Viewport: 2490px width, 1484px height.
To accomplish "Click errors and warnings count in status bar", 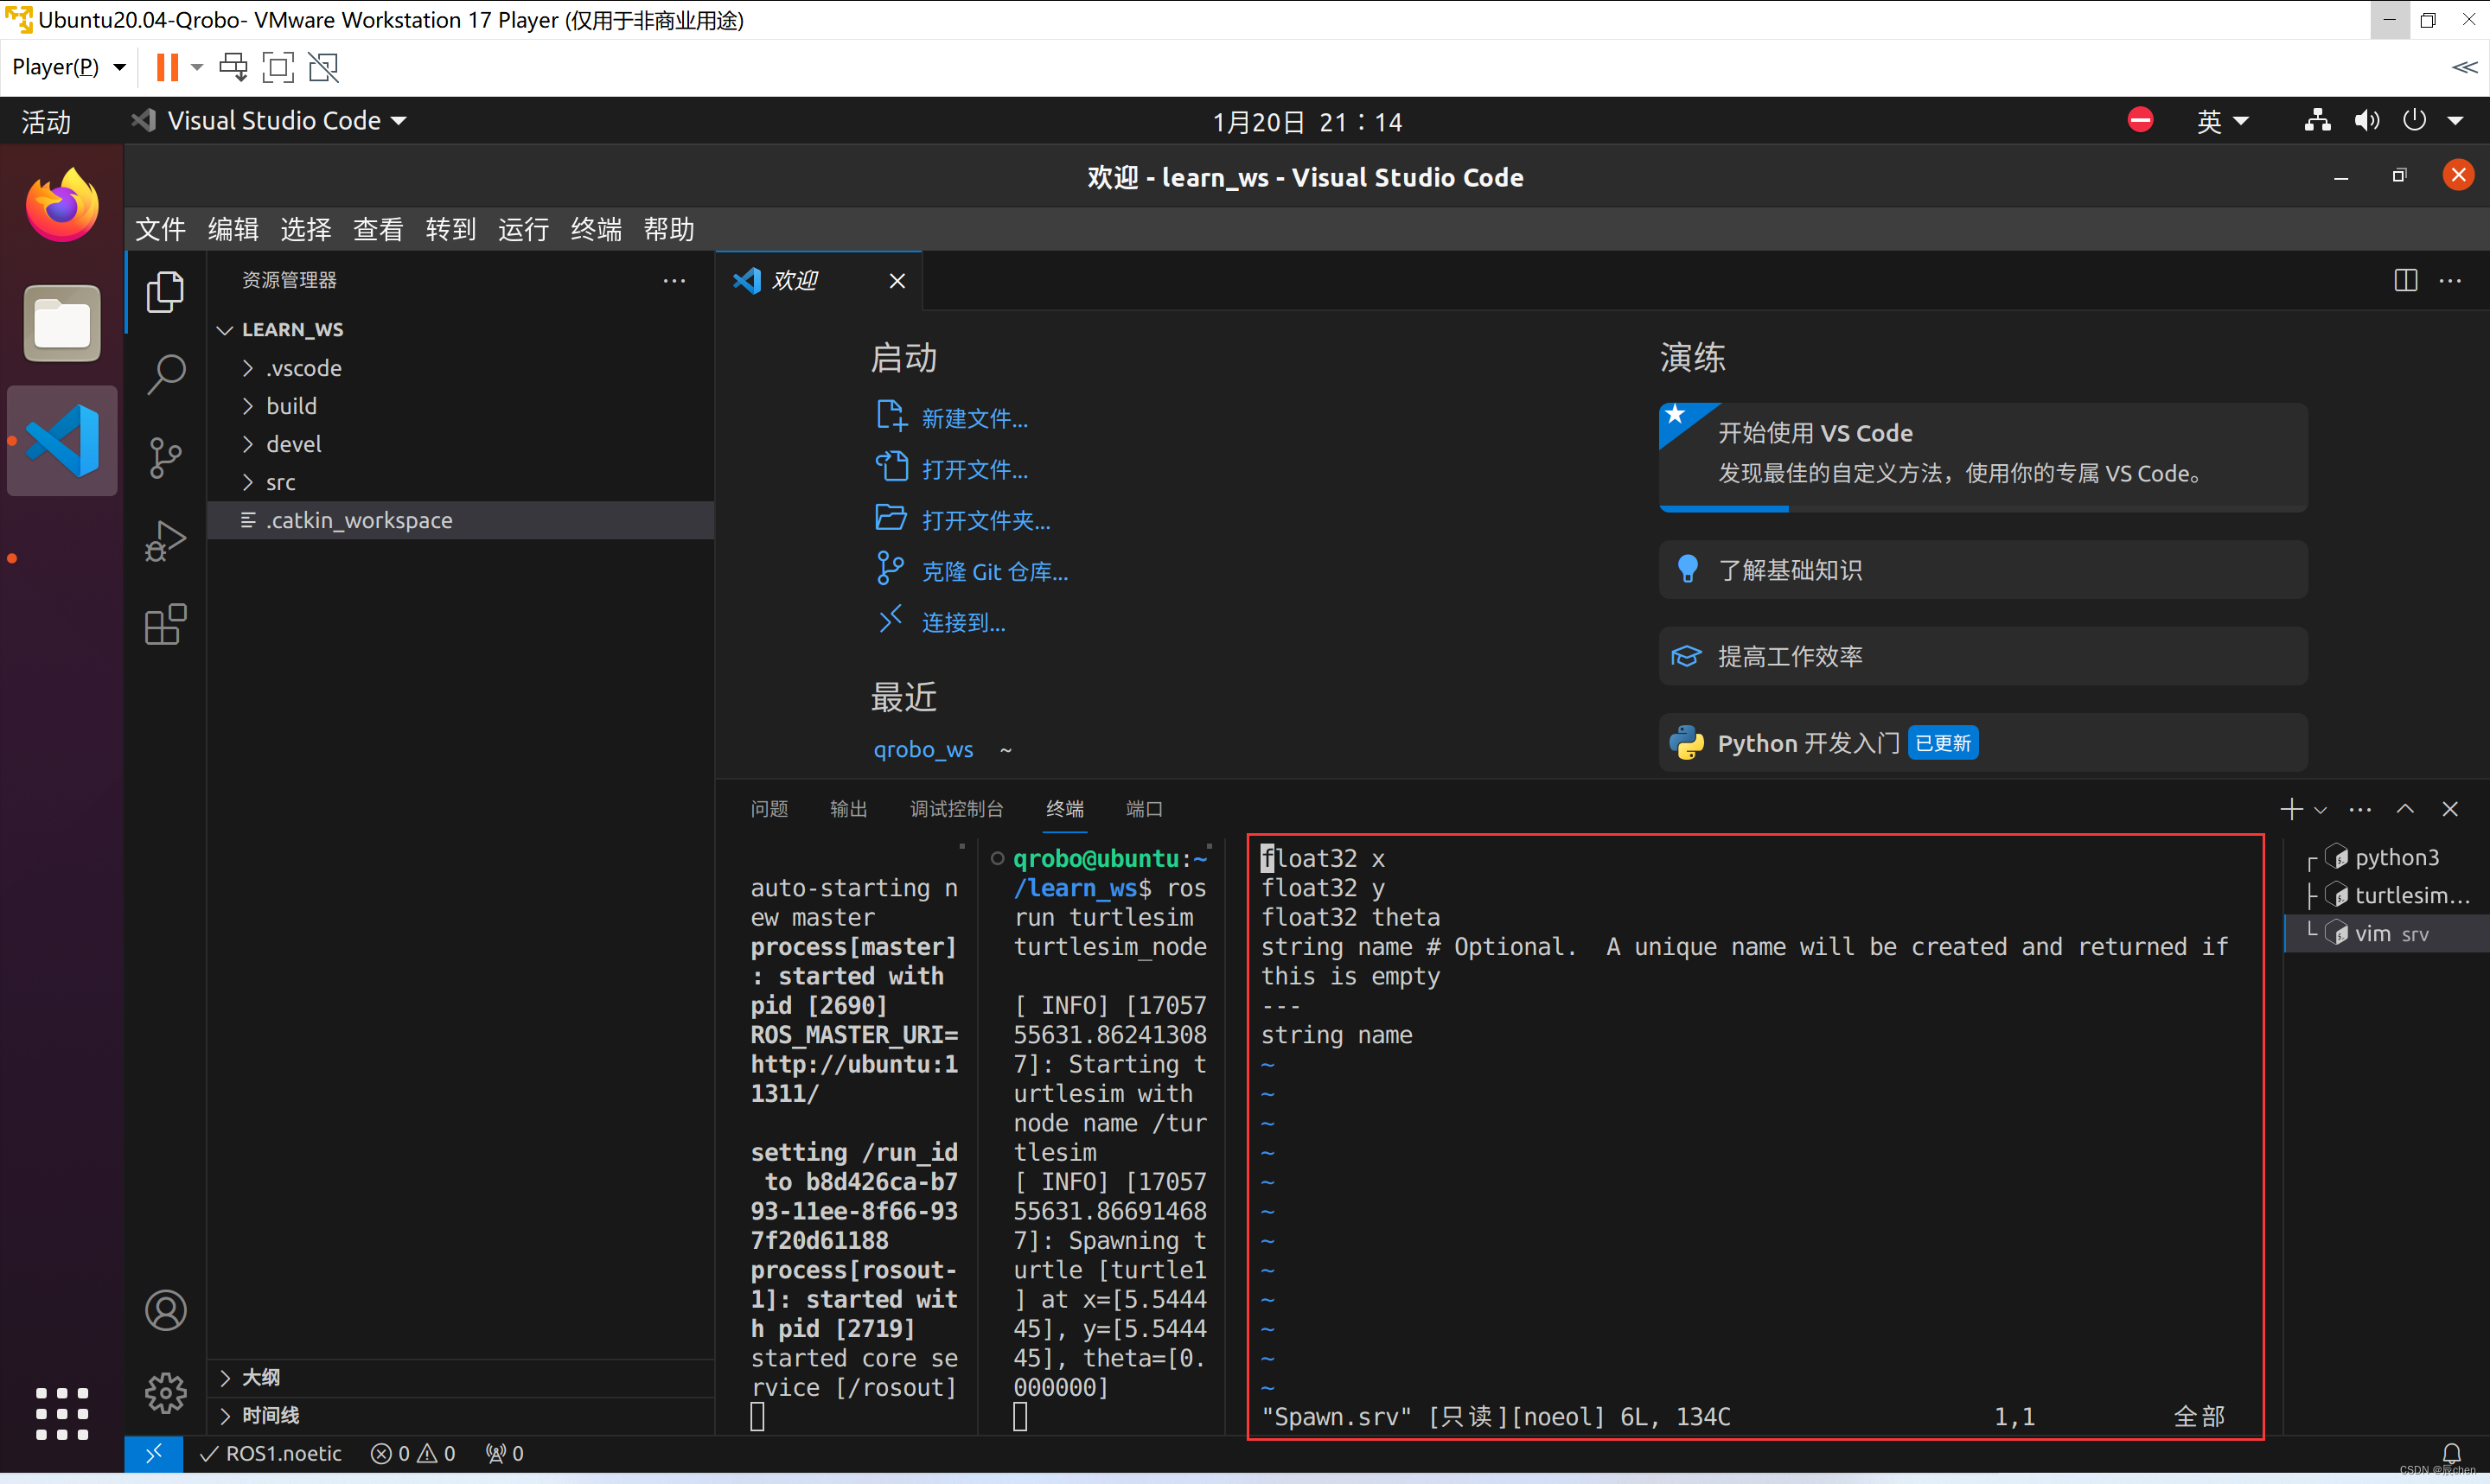I will click(413, 1454).
